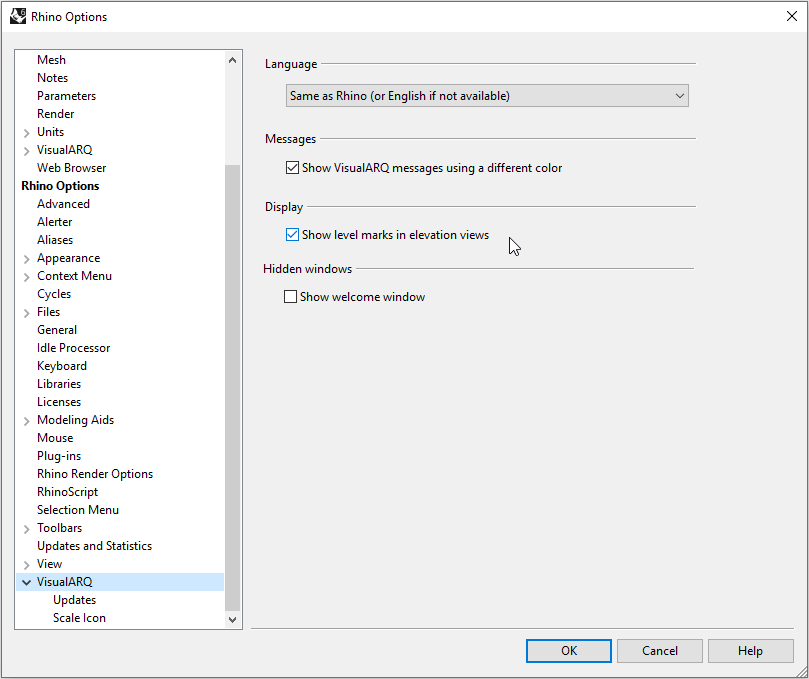809x679 pixels.
Task: Uncheck Show level marks in elevation views
Action: 293,235
